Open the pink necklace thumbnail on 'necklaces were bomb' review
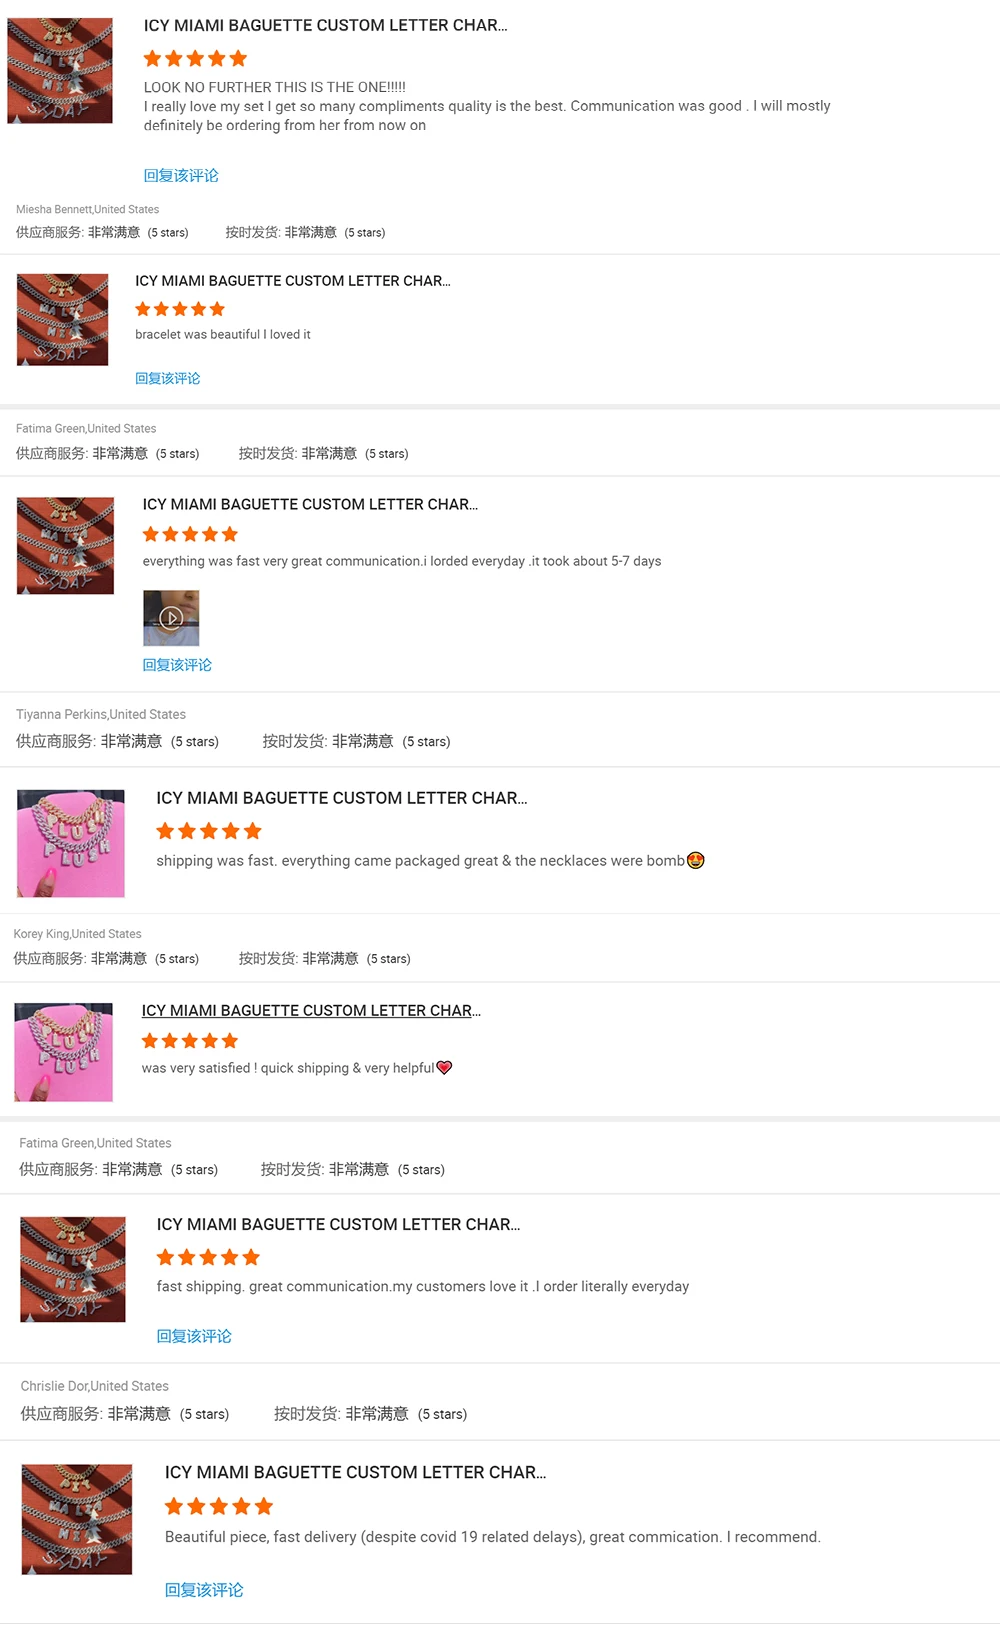 click(x=71, y=843)
